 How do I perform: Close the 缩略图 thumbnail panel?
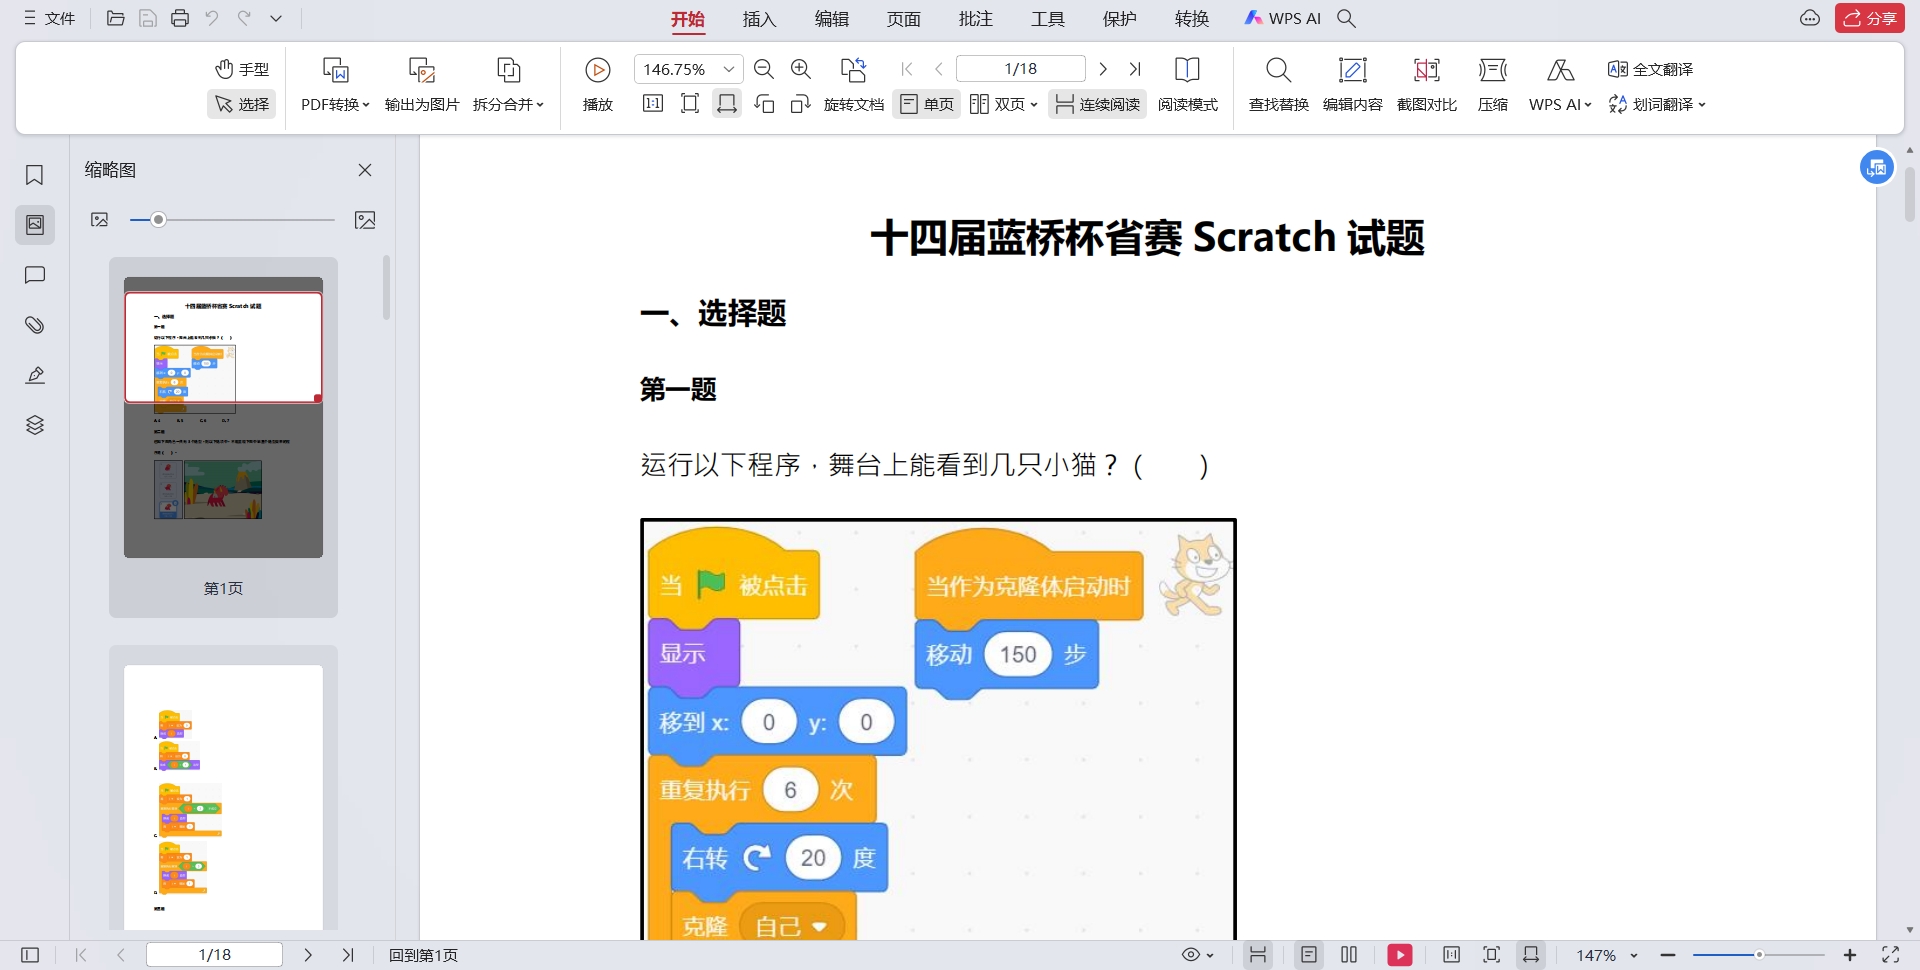coord(365,170)
